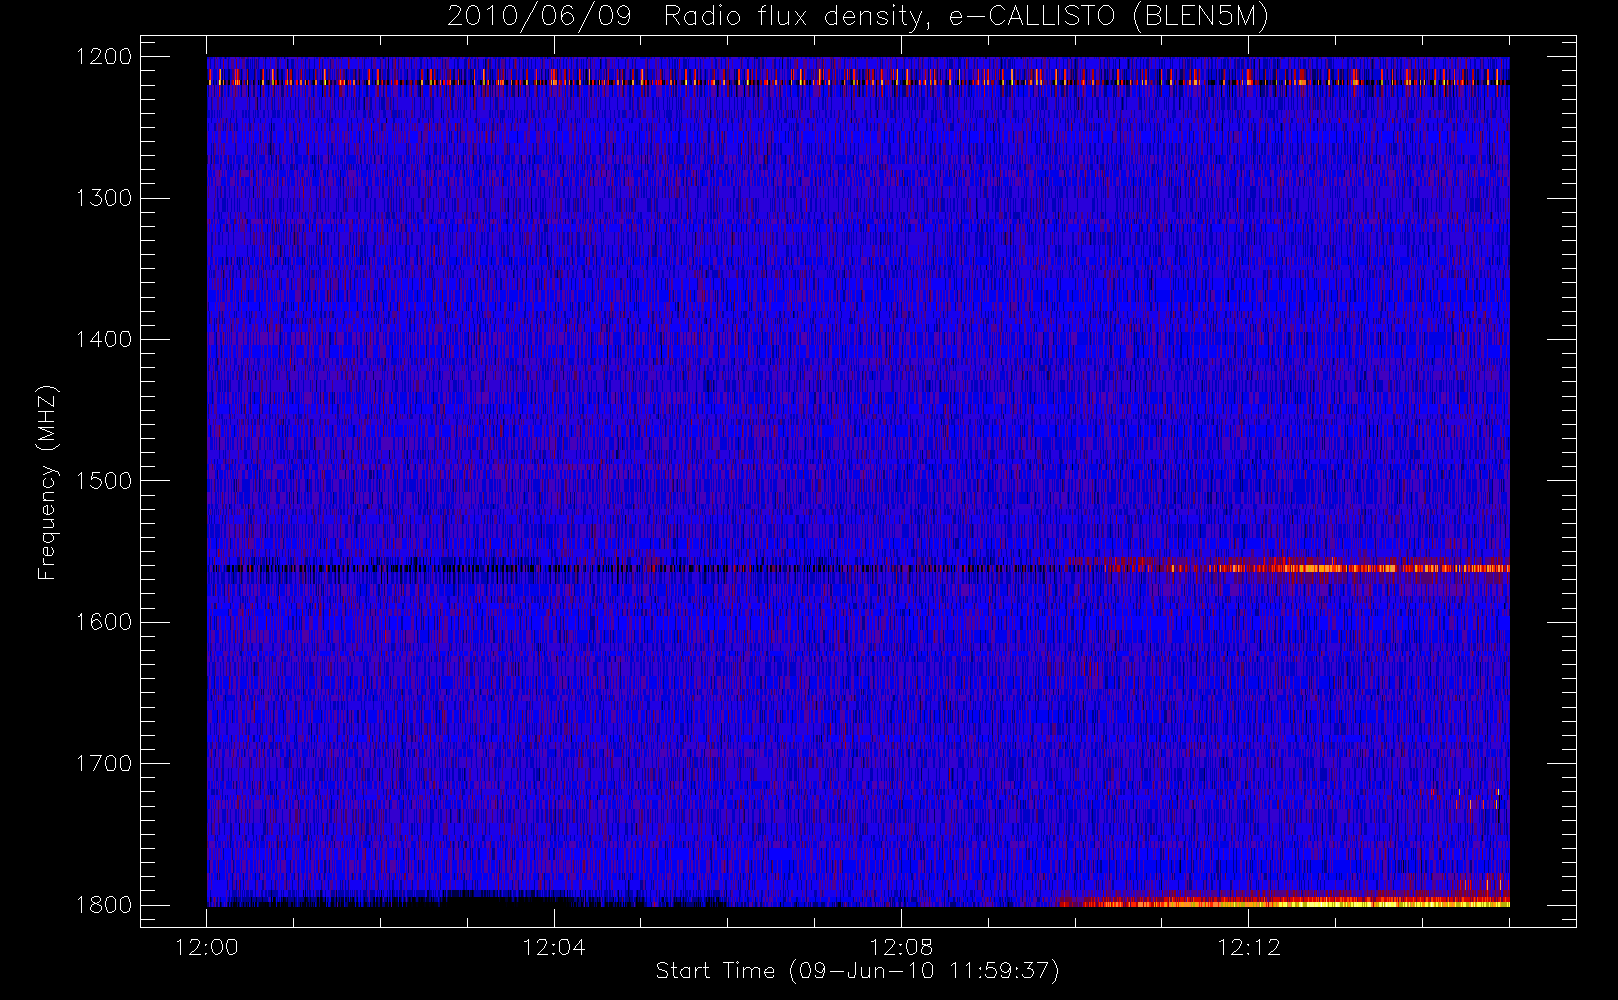
Task: Click the 'Frequency (MHZ)' axis label
Action: 46,482
